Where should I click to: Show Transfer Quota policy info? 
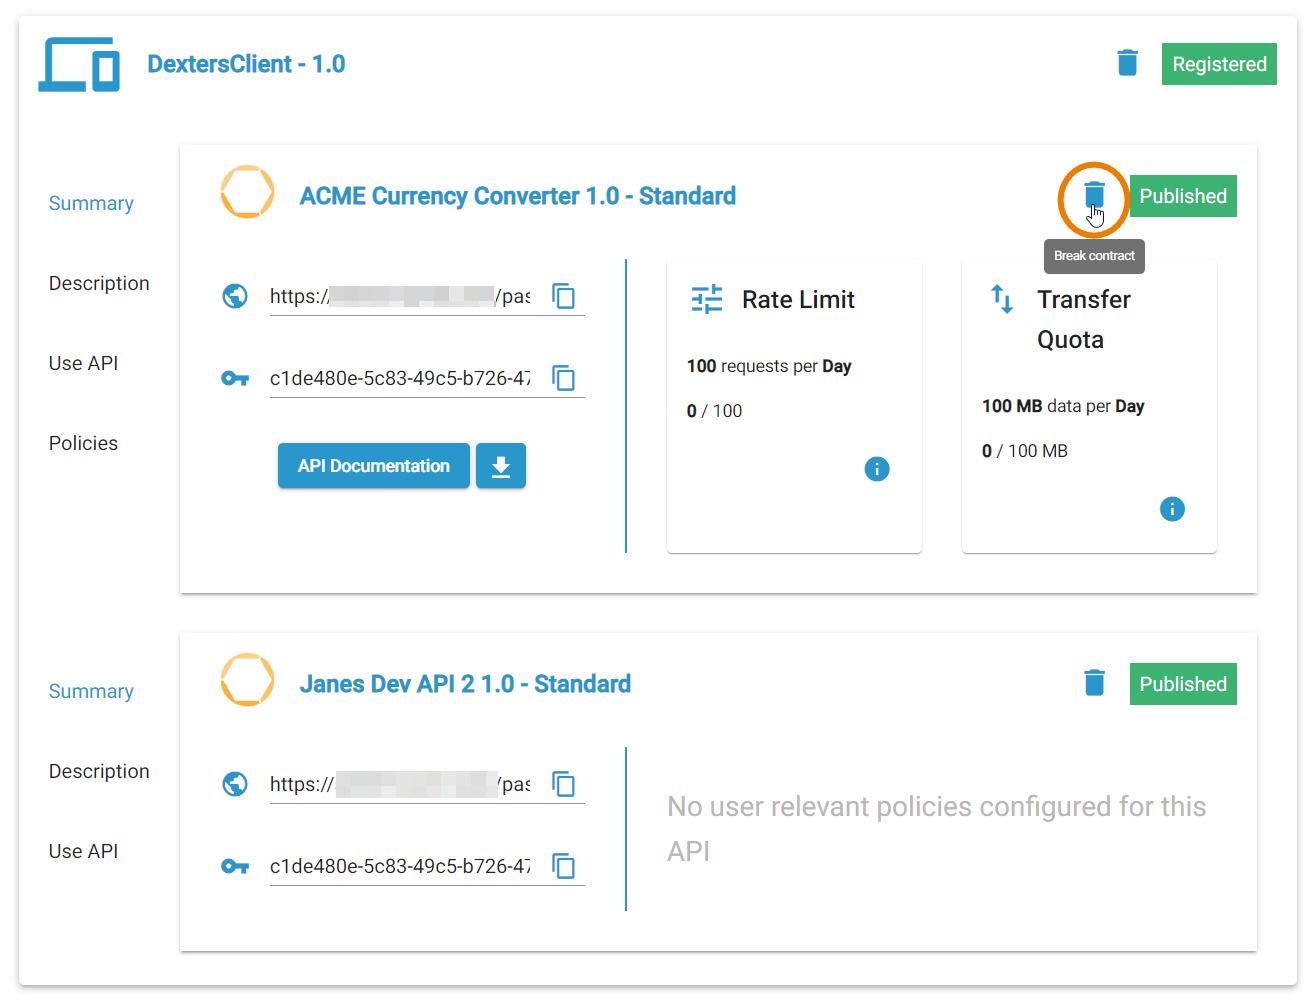point(1171,509)
